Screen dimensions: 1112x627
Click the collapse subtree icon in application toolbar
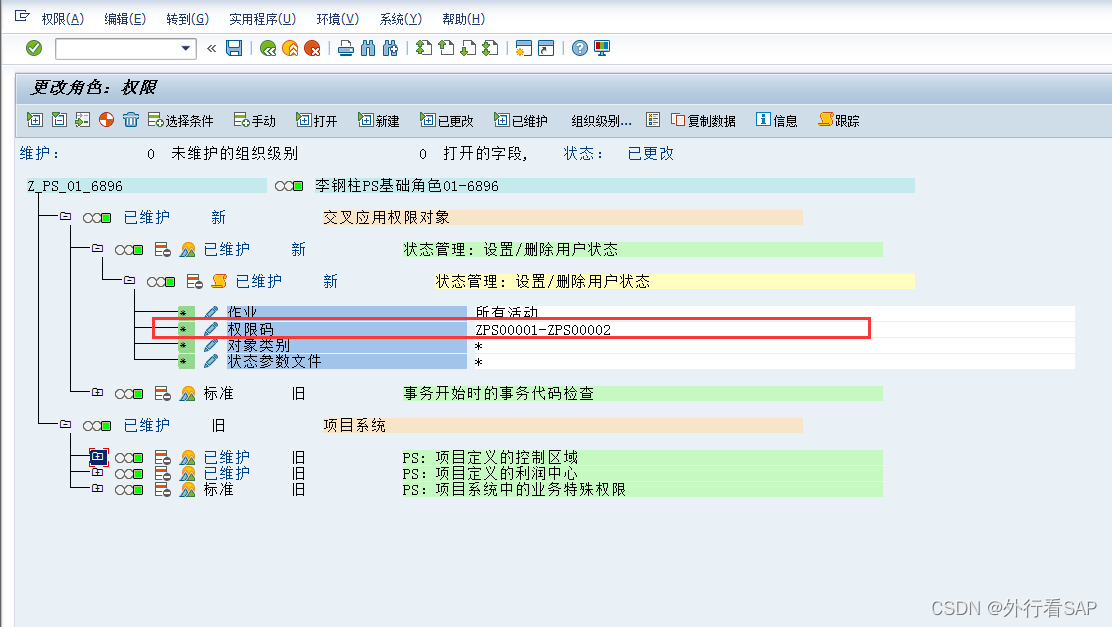point(60,120)
